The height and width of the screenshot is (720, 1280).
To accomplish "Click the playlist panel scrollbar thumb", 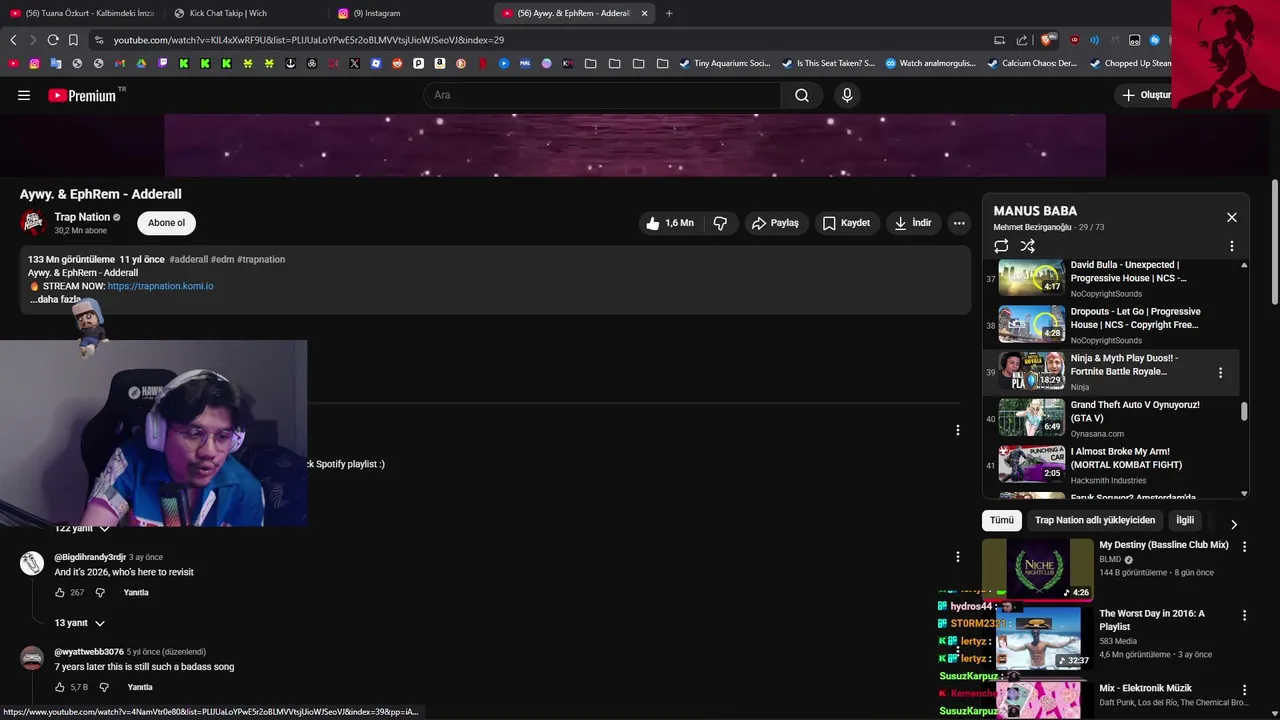I will pos(1244,411).
